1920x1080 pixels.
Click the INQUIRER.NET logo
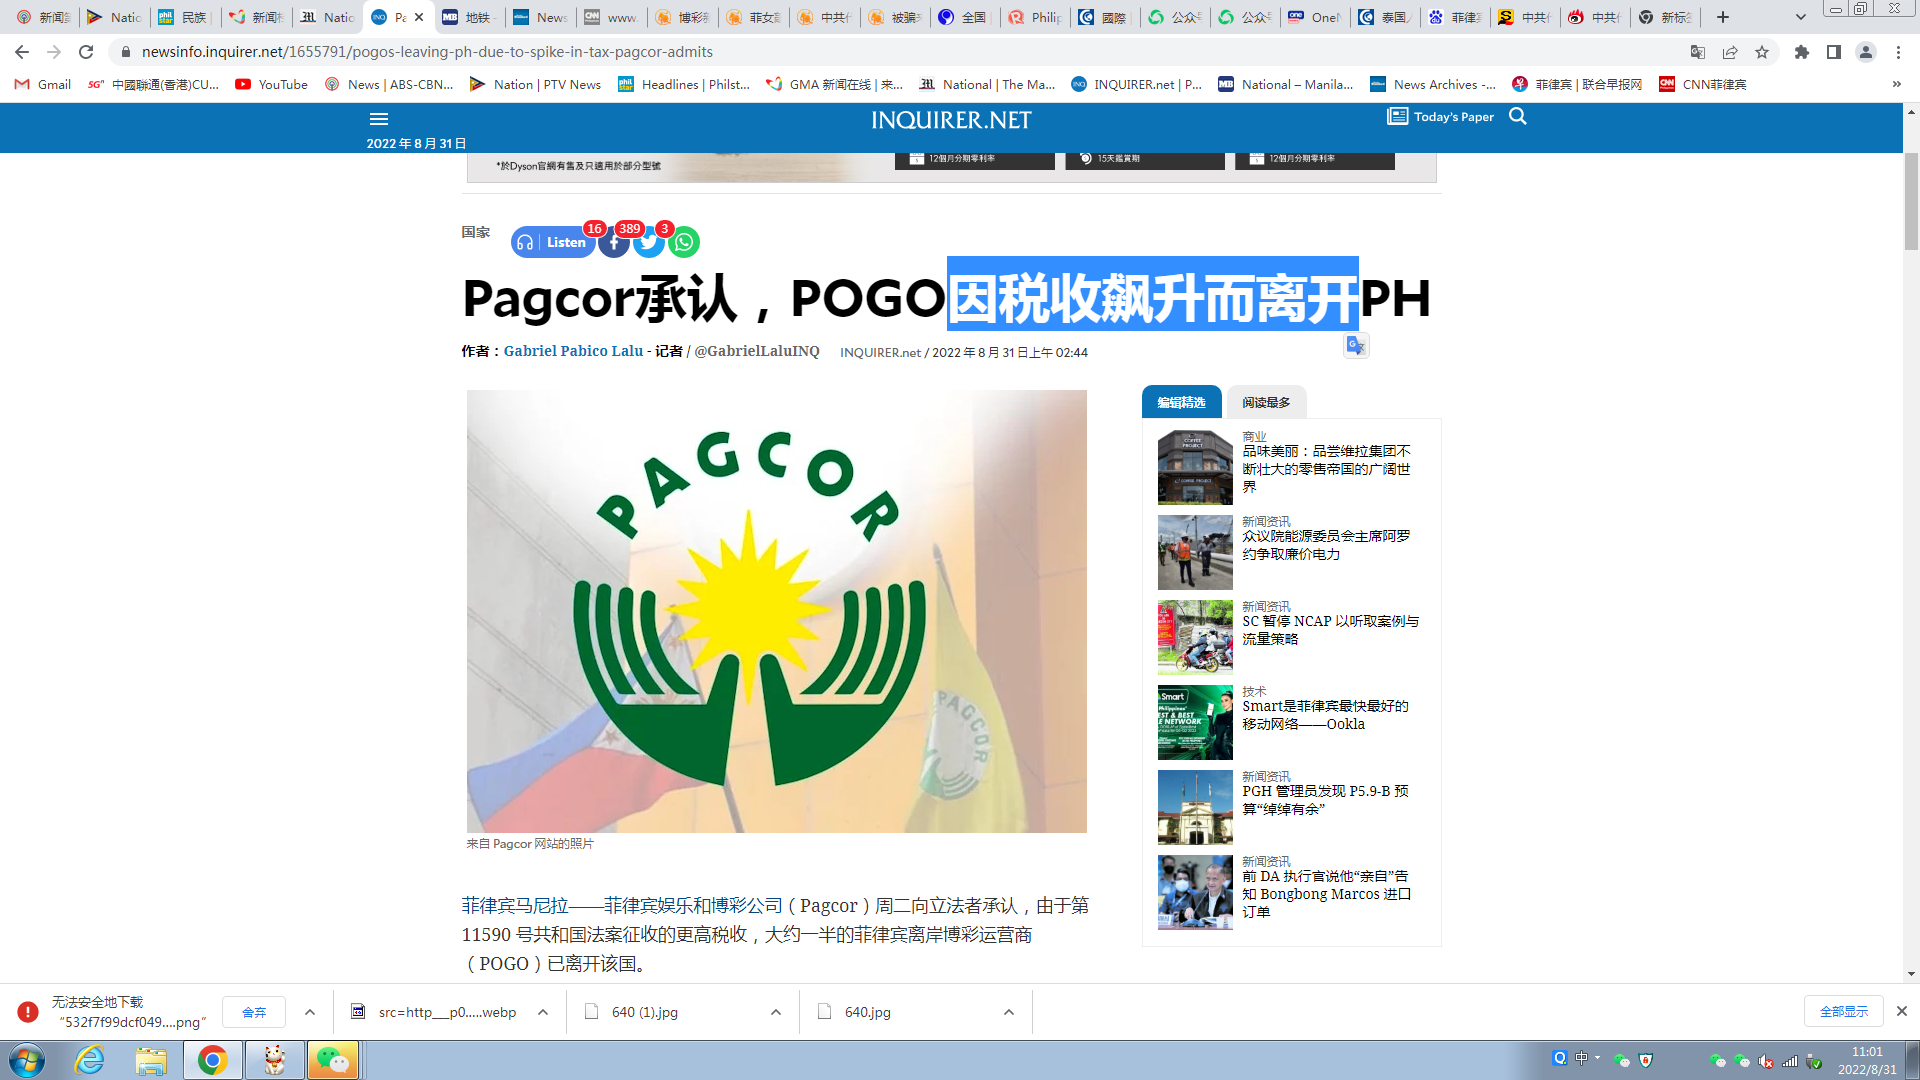[x=951, y=120]
